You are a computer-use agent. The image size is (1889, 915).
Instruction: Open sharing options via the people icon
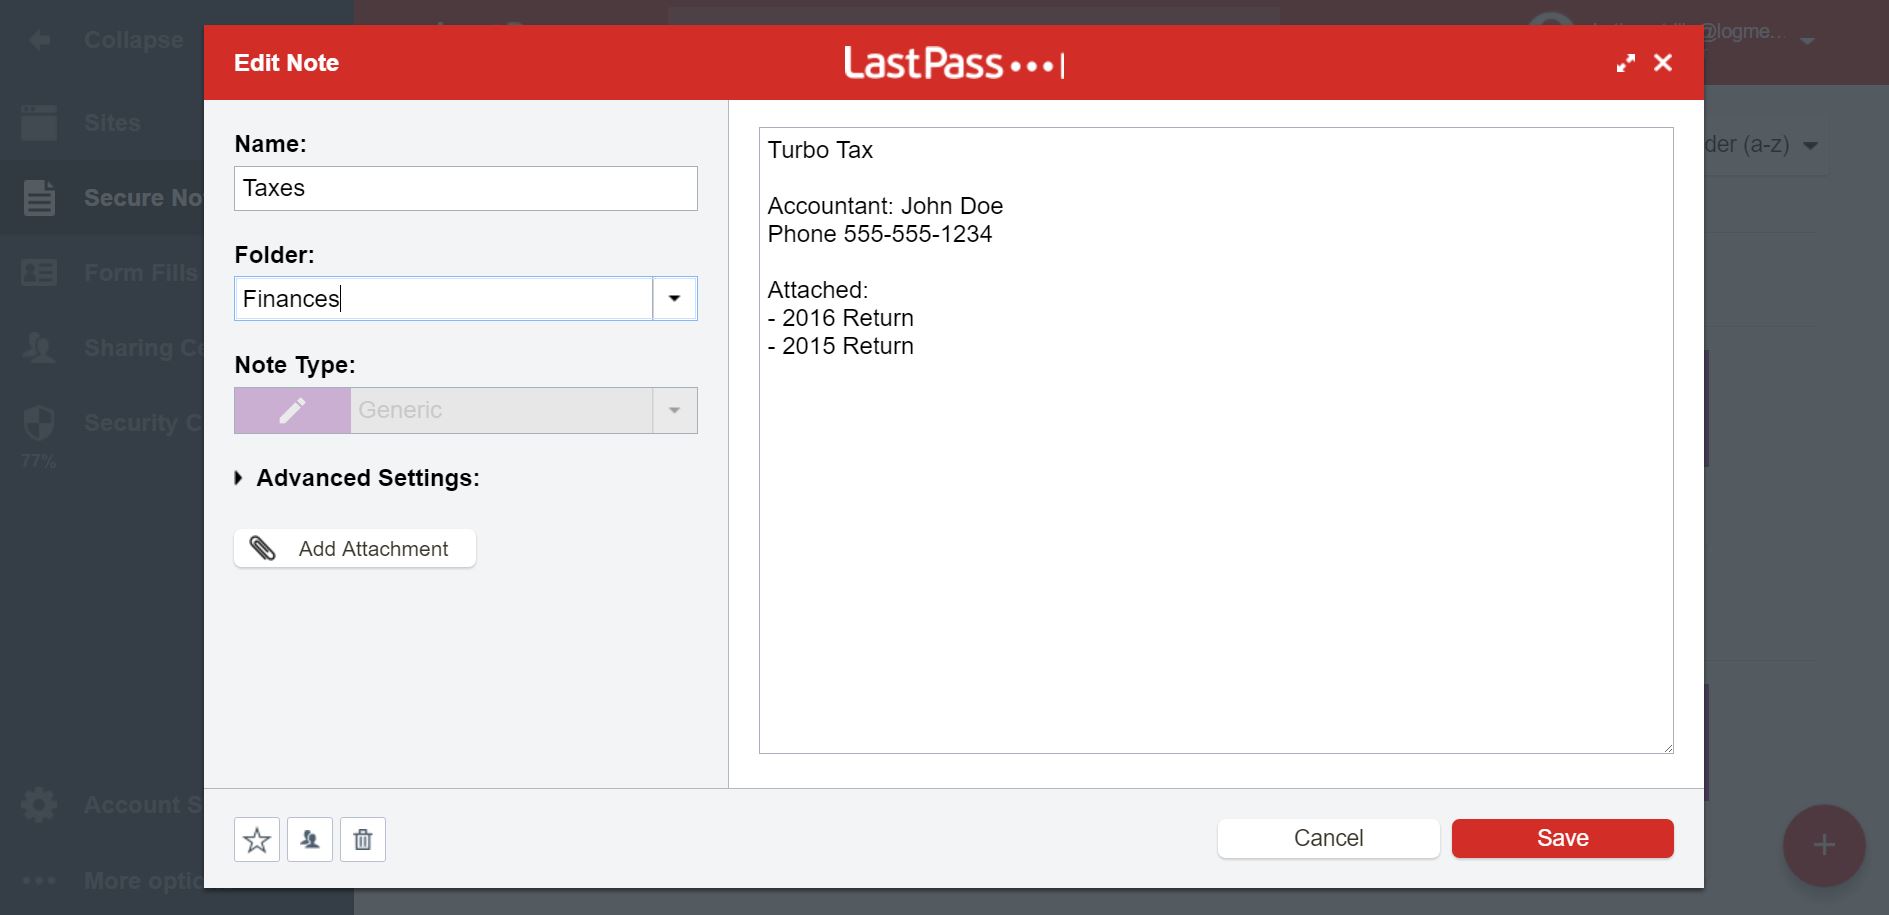310,839
